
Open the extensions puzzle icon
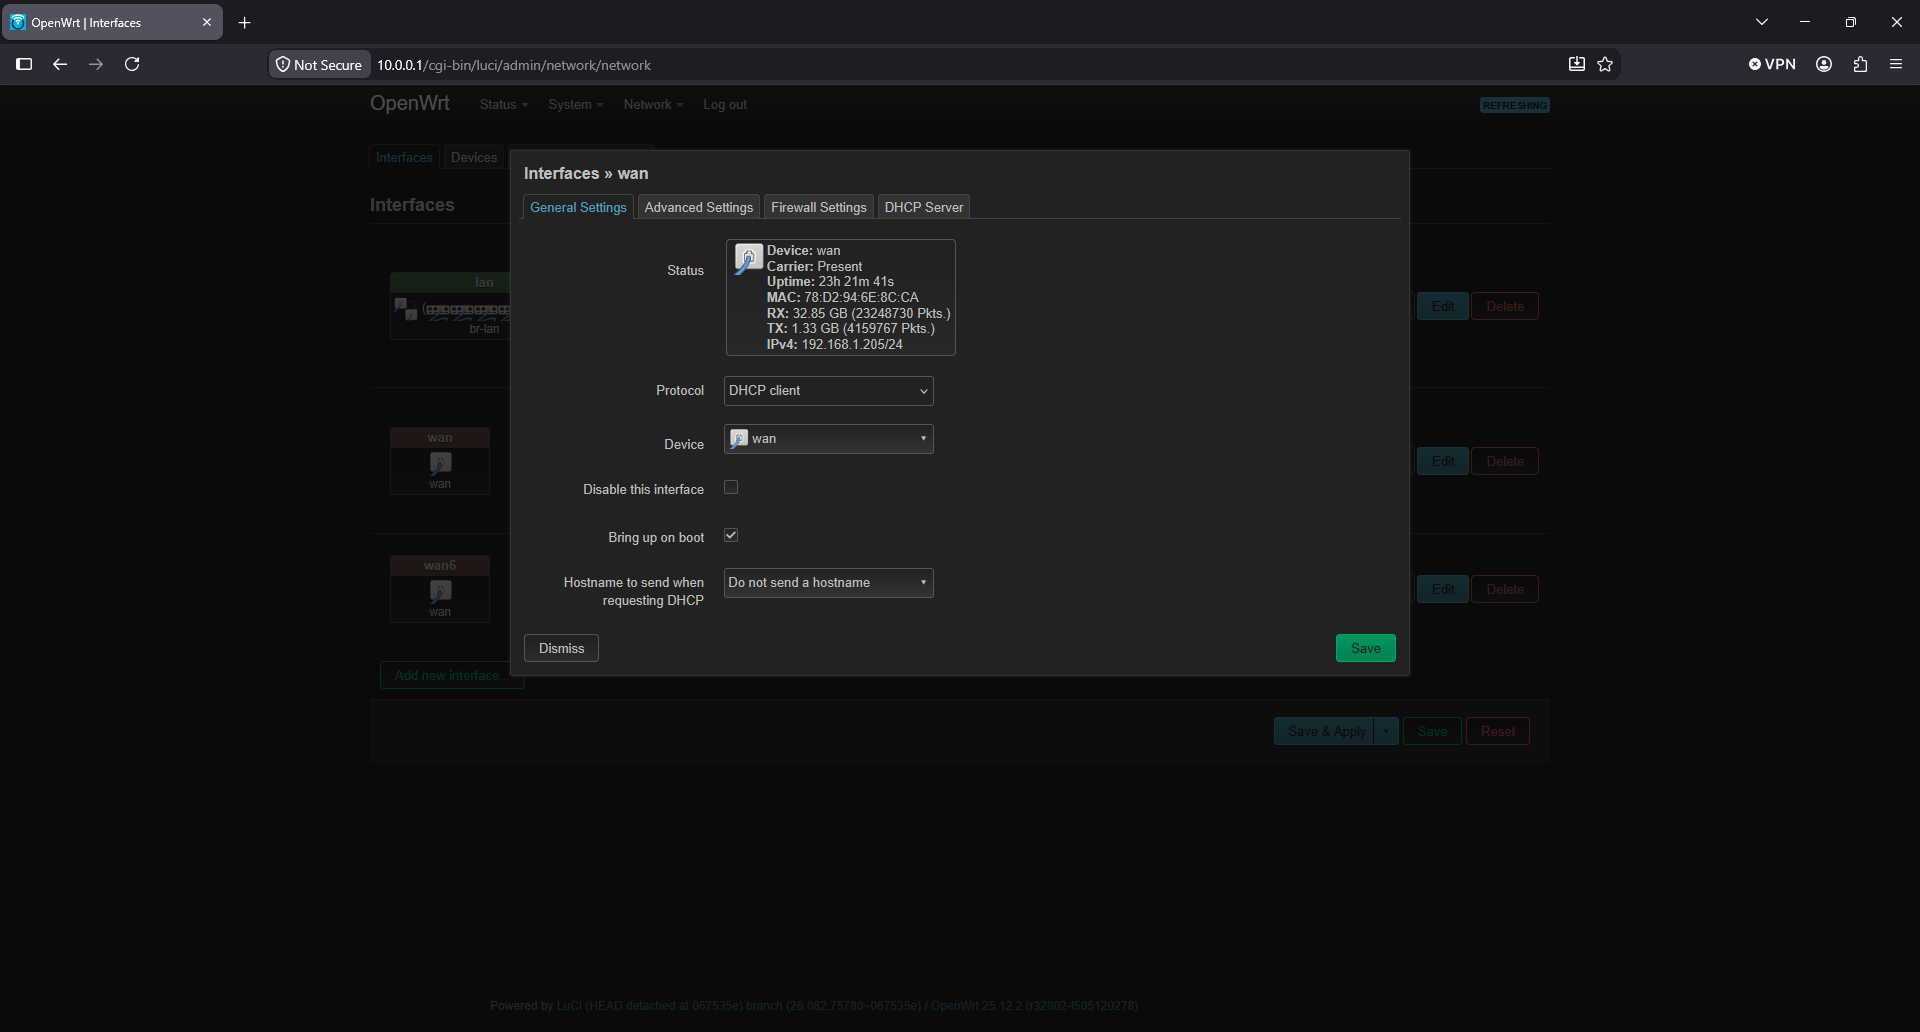click(1860, 64)
